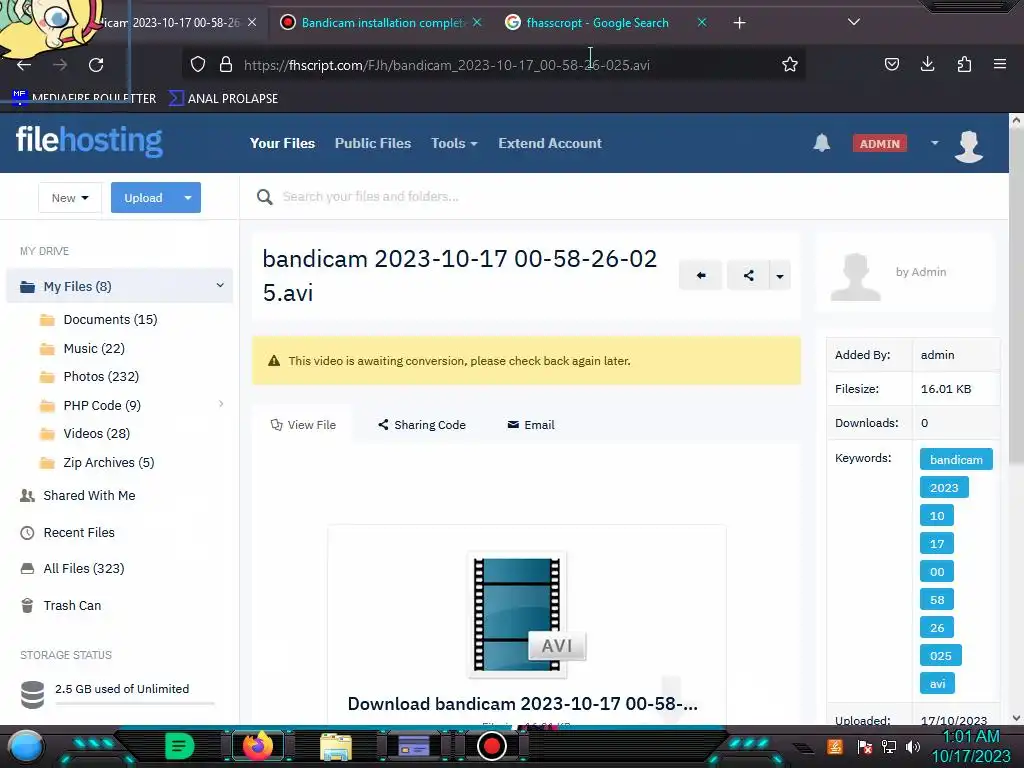This screenshot has height=768, width=1024.
Task: Click the user avatar in header
Action: pos(968,146)
